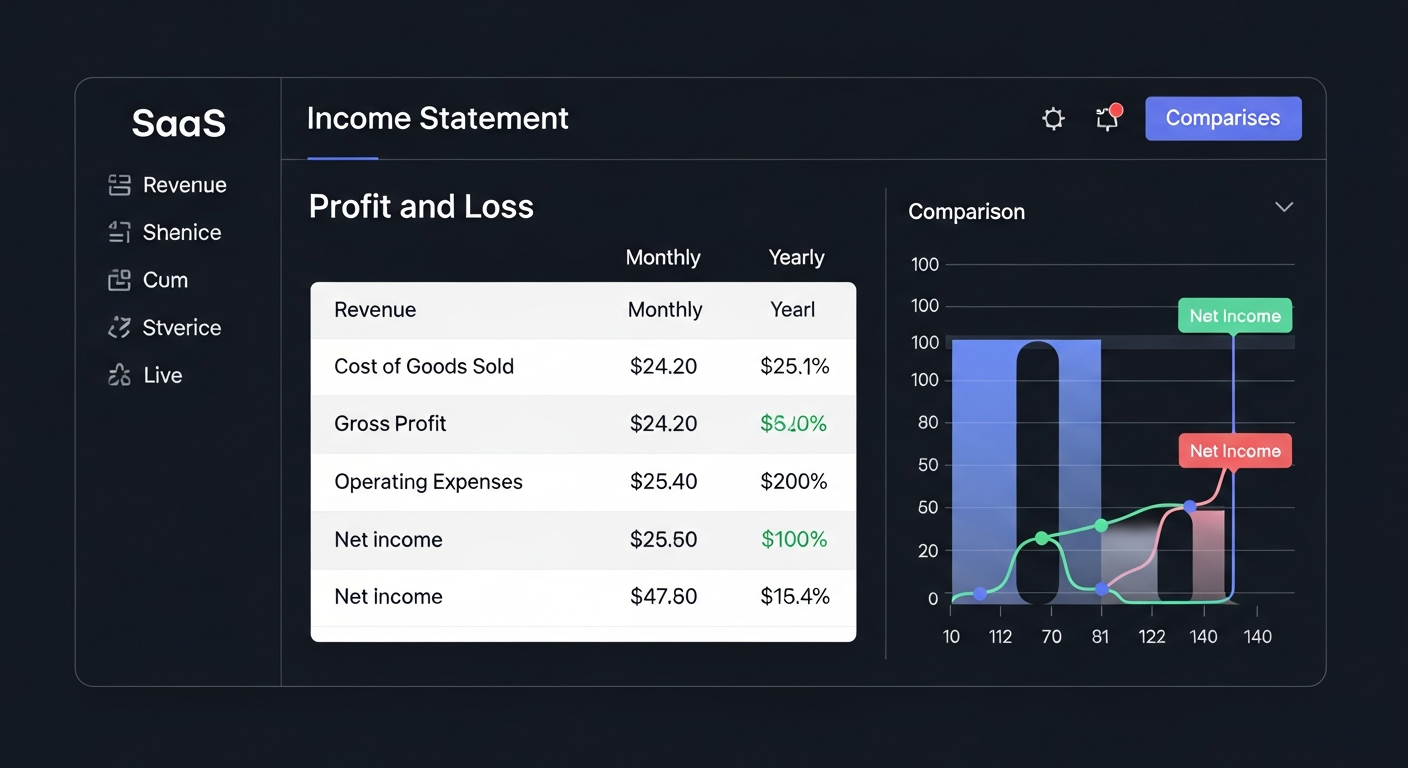The width and height of the screenshot is (1408, 768).
Task: Select the Revenue icon in the sidebar
Action: click(x=119, y=184)
